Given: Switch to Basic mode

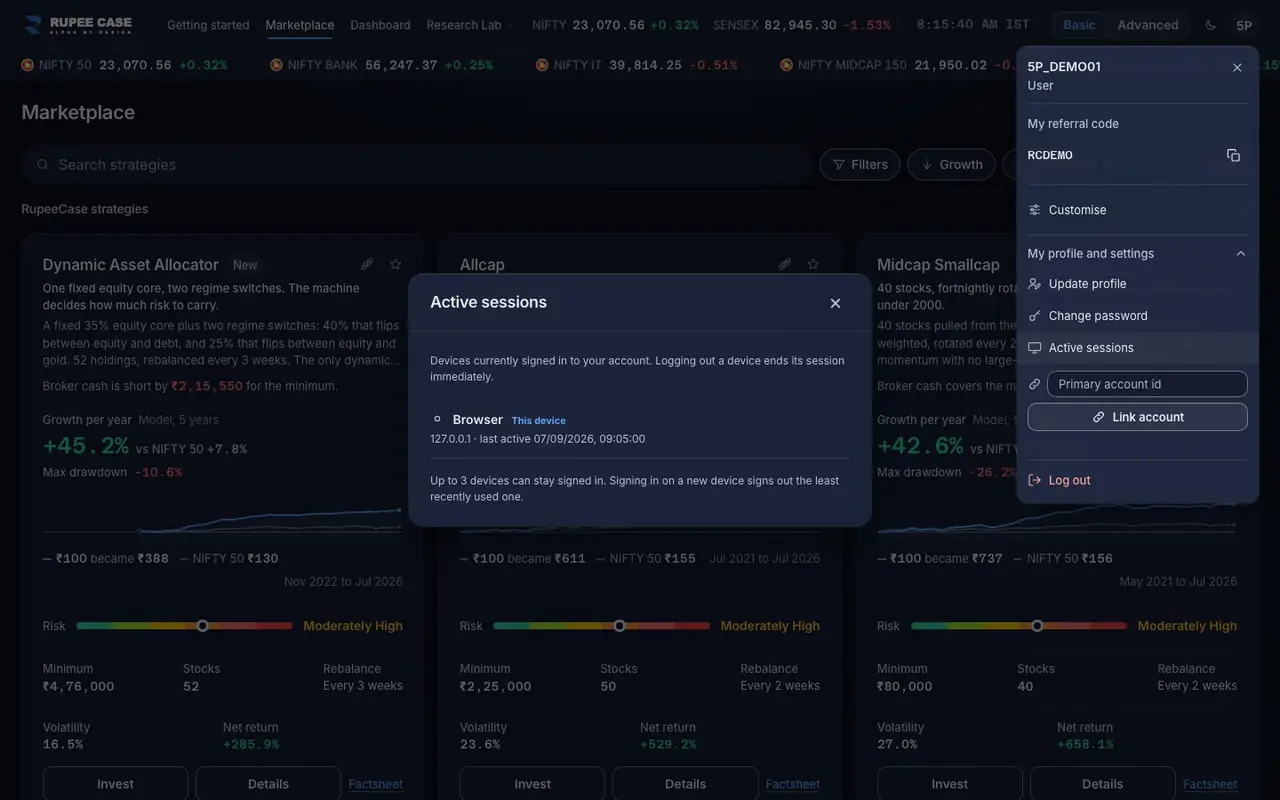Looking at the screenshot, I should click(1079, 25).
